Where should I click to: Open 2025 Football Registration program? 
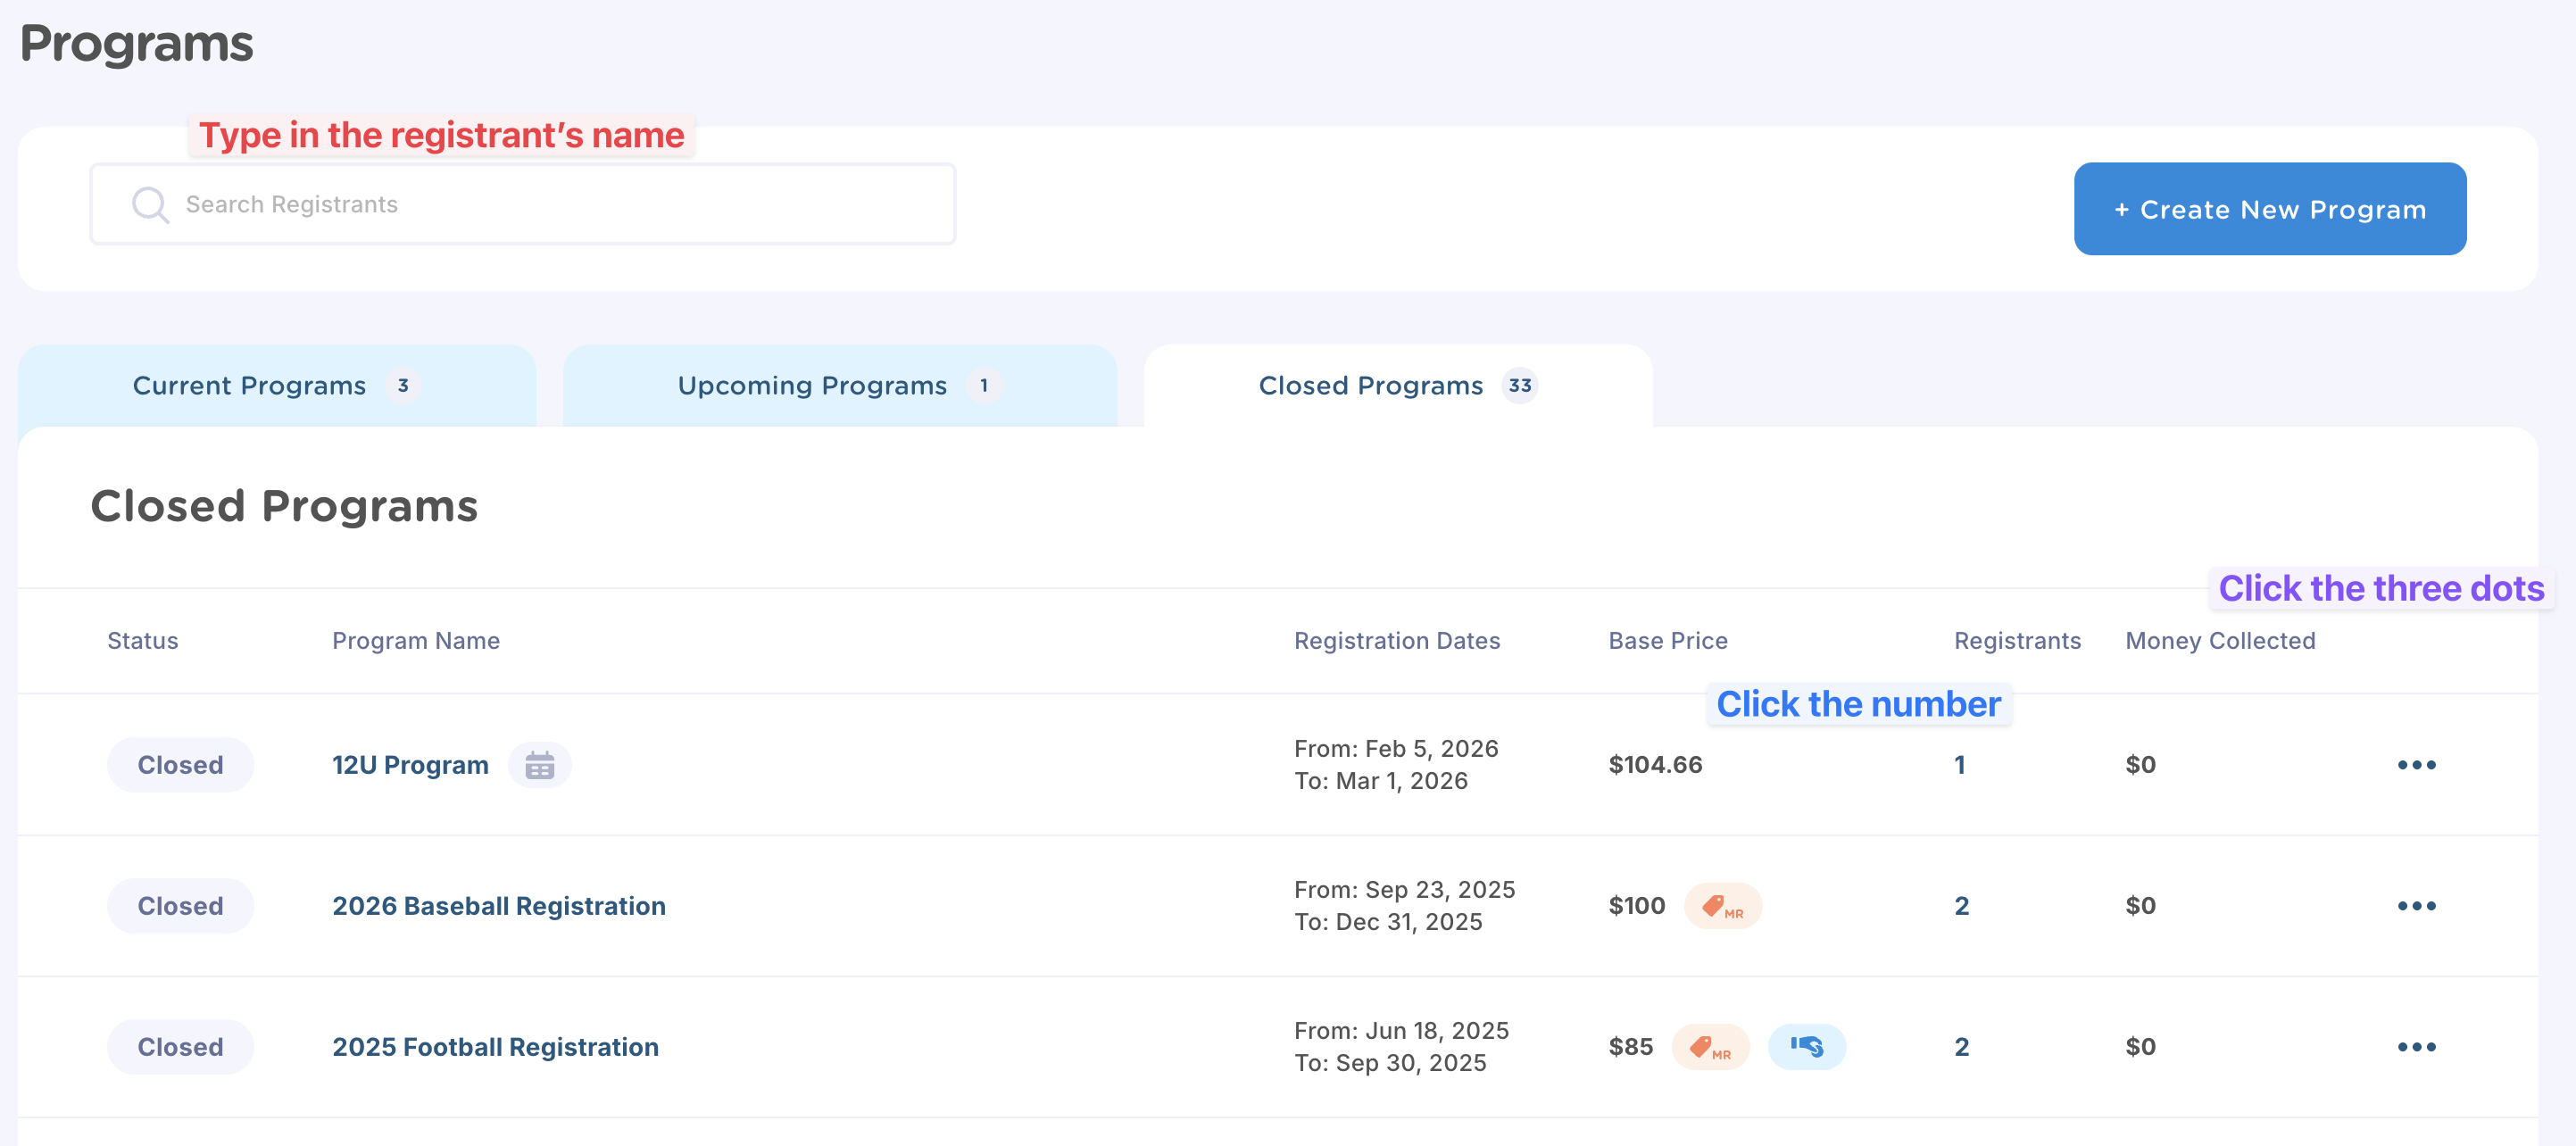(x=495, y=1047)
